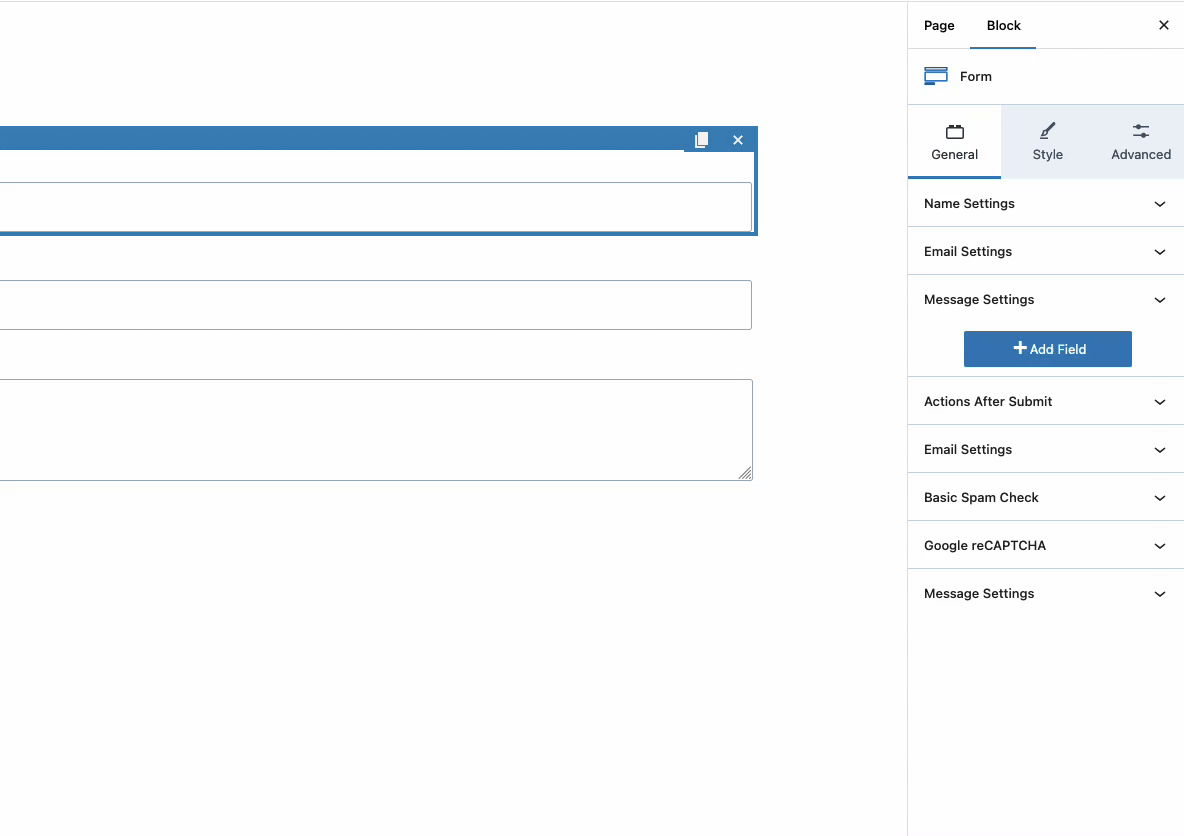Click the Form block icon in sidebar
This screenshot has width=1184, height=836.
[935, 75]
